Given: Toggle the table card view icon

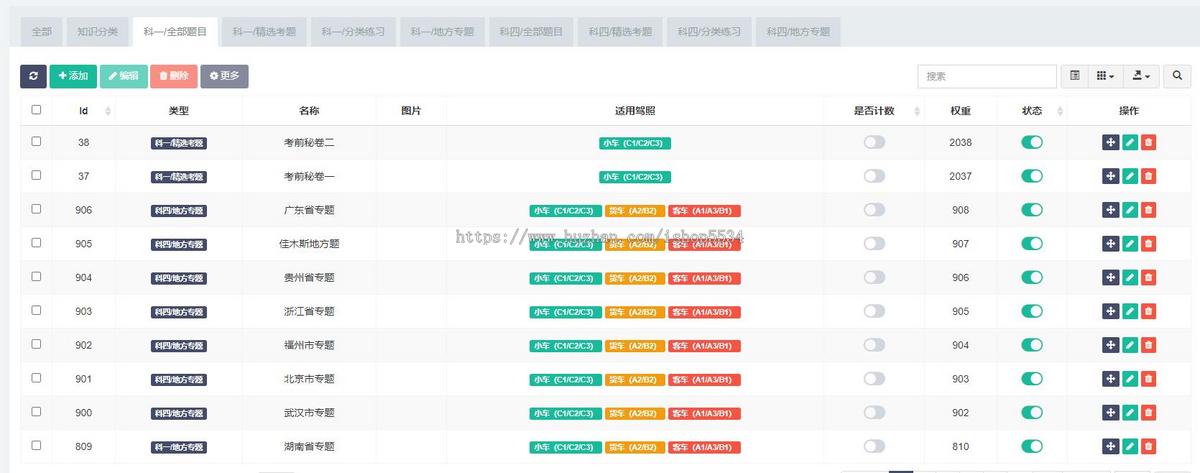Looking at the screenshot, I should click(1074, 76).
